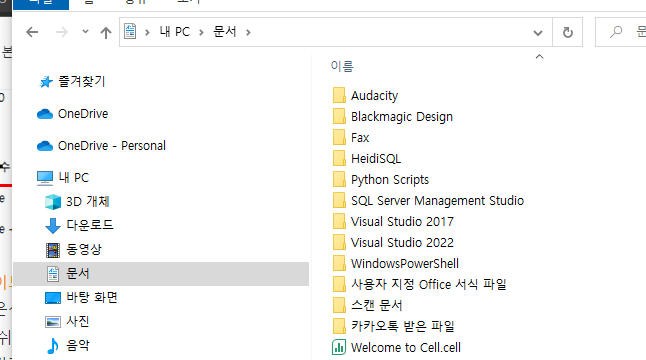Select the Python Scripts folder
This screenshot has width=646, height=360.
pos(390,180)
